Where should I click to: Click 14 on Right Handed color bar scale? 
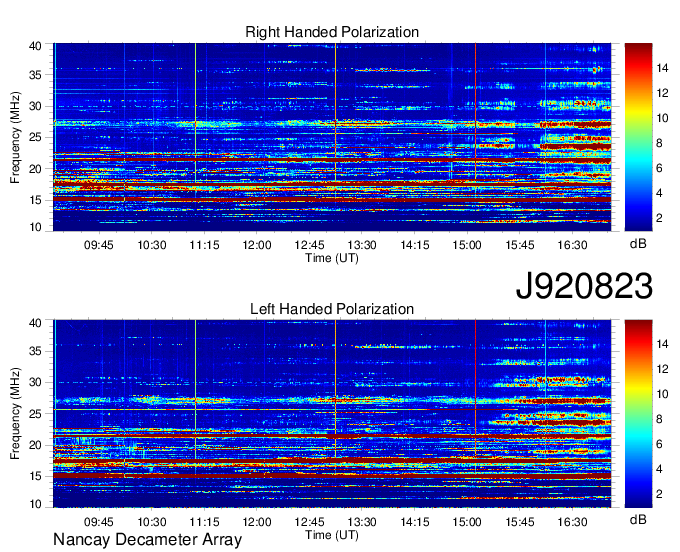click(662, 68)
